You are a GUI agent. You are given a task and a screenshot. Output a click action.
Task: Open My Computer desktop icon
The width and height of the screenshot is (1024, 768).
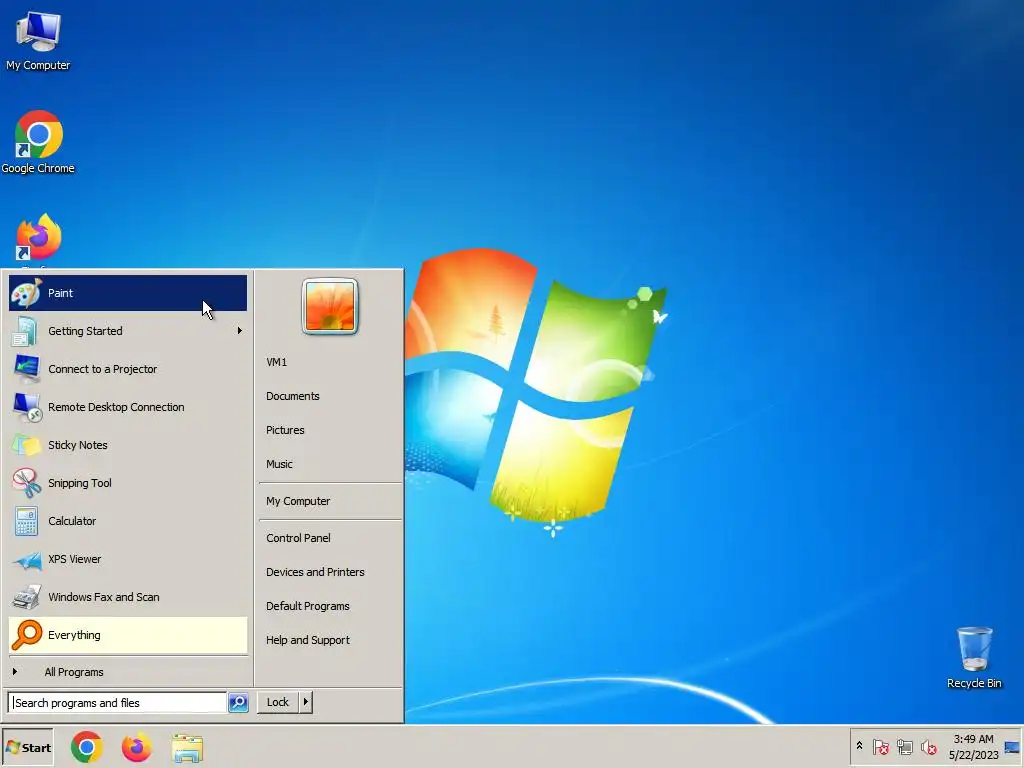pyautogui.click(x=38, y=40)
